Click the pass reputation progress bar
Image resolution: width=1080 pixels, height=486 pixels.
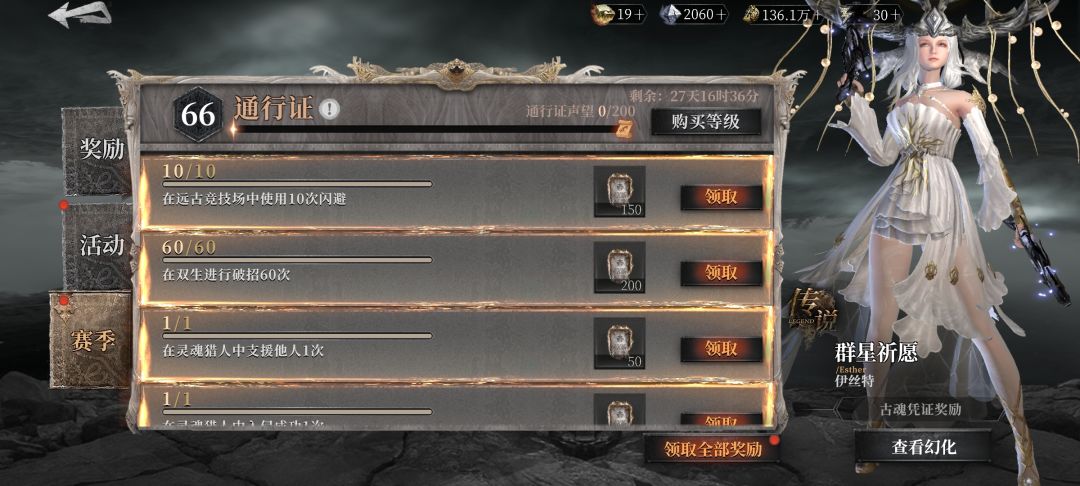click(x=425, y=129)
